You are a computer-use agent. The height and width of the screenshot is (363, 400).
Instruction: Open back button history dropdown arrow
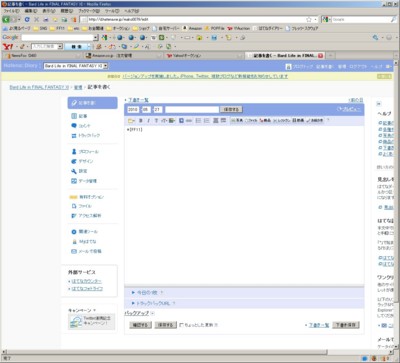point(19,20)
